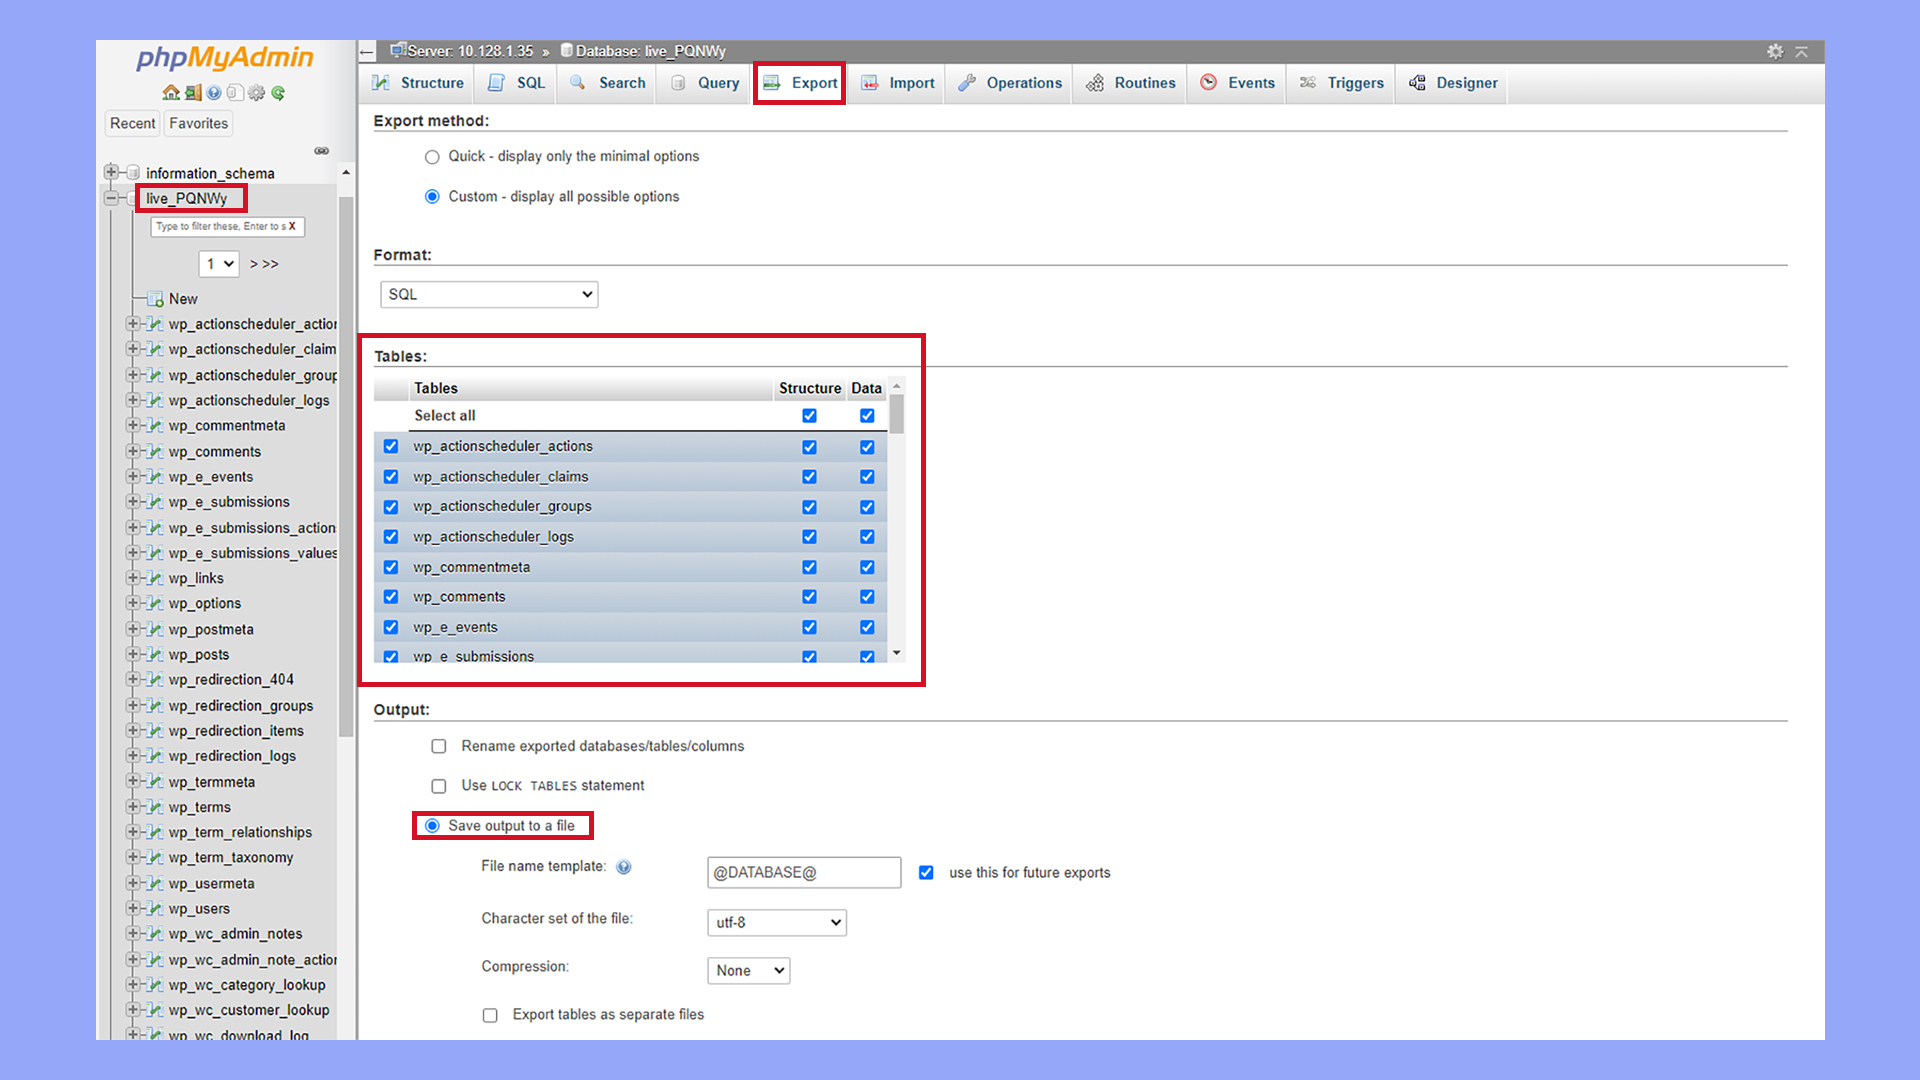This screenshot has height=1080, width=1920.
Task: Click the Recent button in sidebar
Action: coord(132,123)
